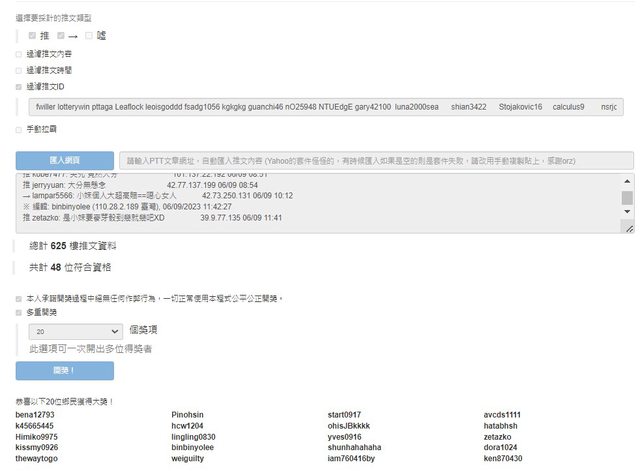Toggle the 推 push type checkbox
The width and height of the screenshot is (640, 471).
tap(33, 36)
